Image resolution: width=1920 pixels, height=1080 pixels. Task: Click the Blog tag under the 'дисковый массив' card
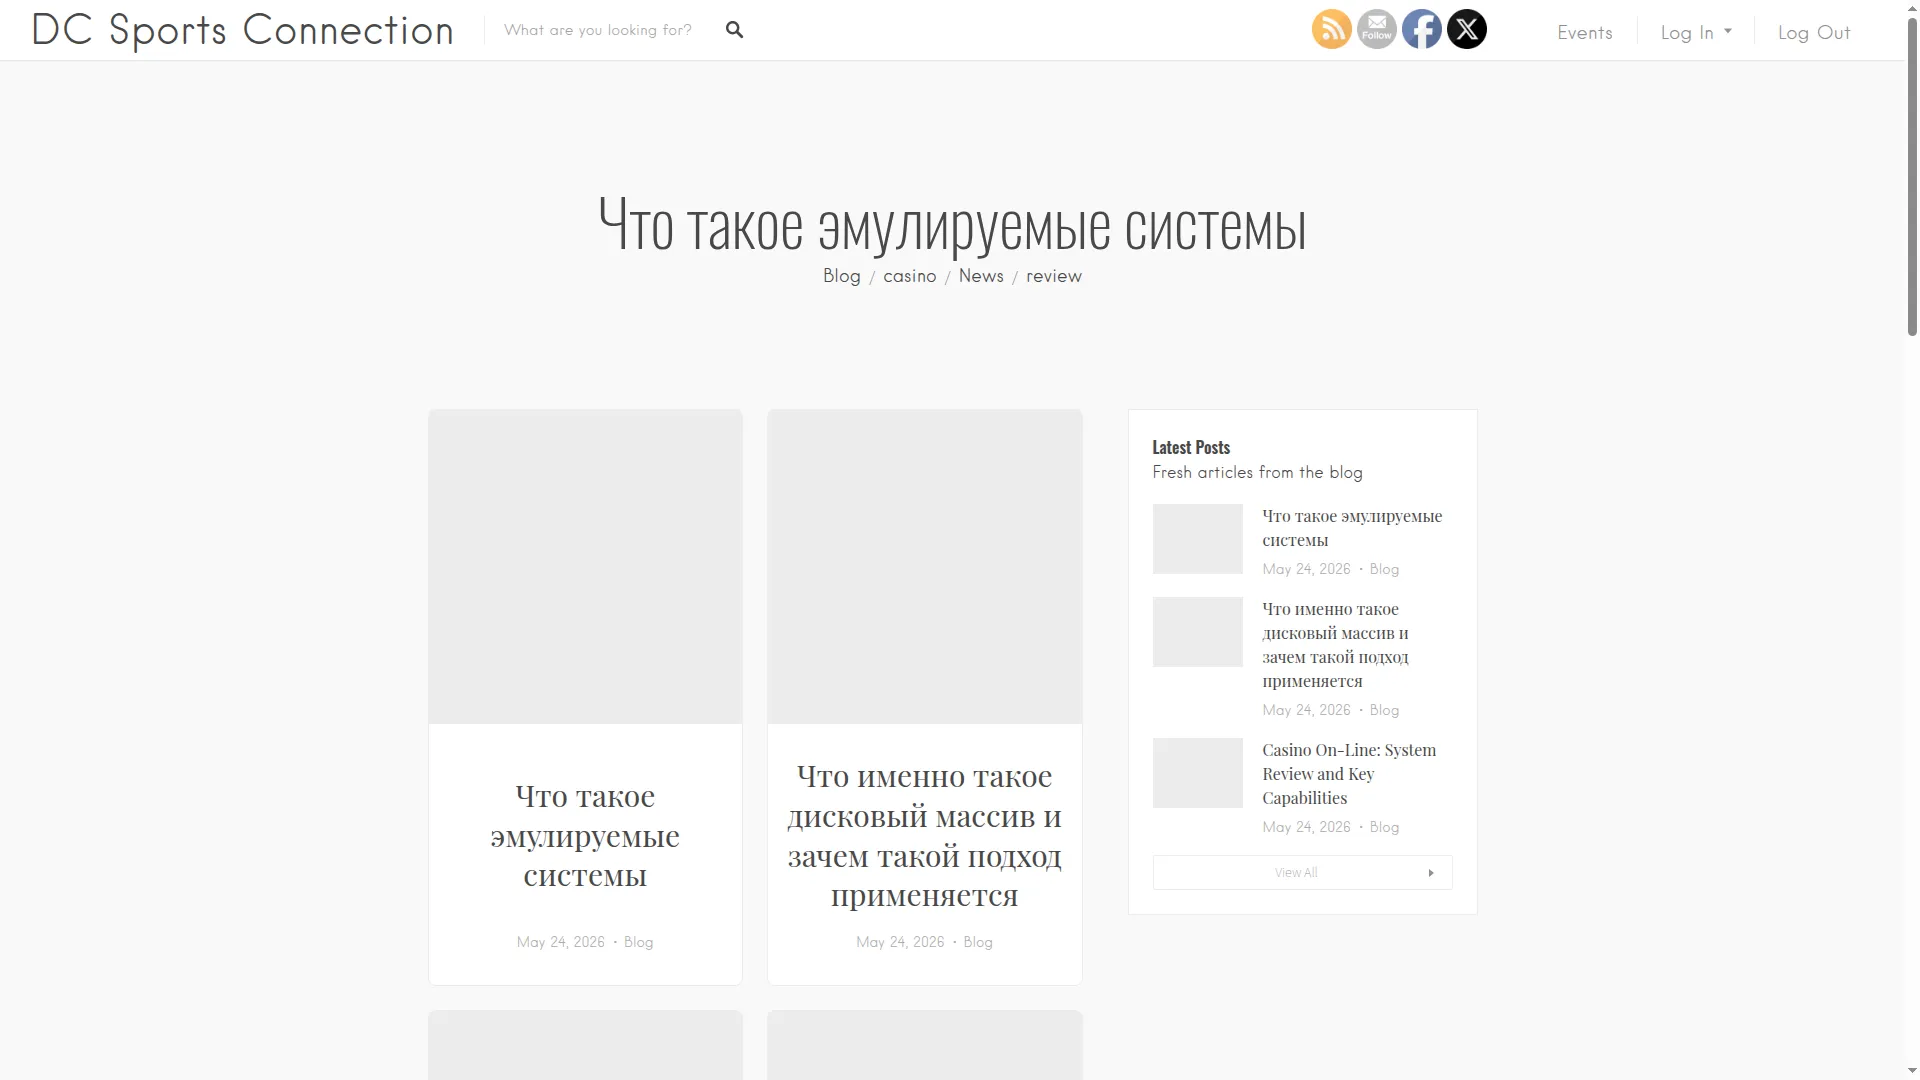tap(978, 942)
